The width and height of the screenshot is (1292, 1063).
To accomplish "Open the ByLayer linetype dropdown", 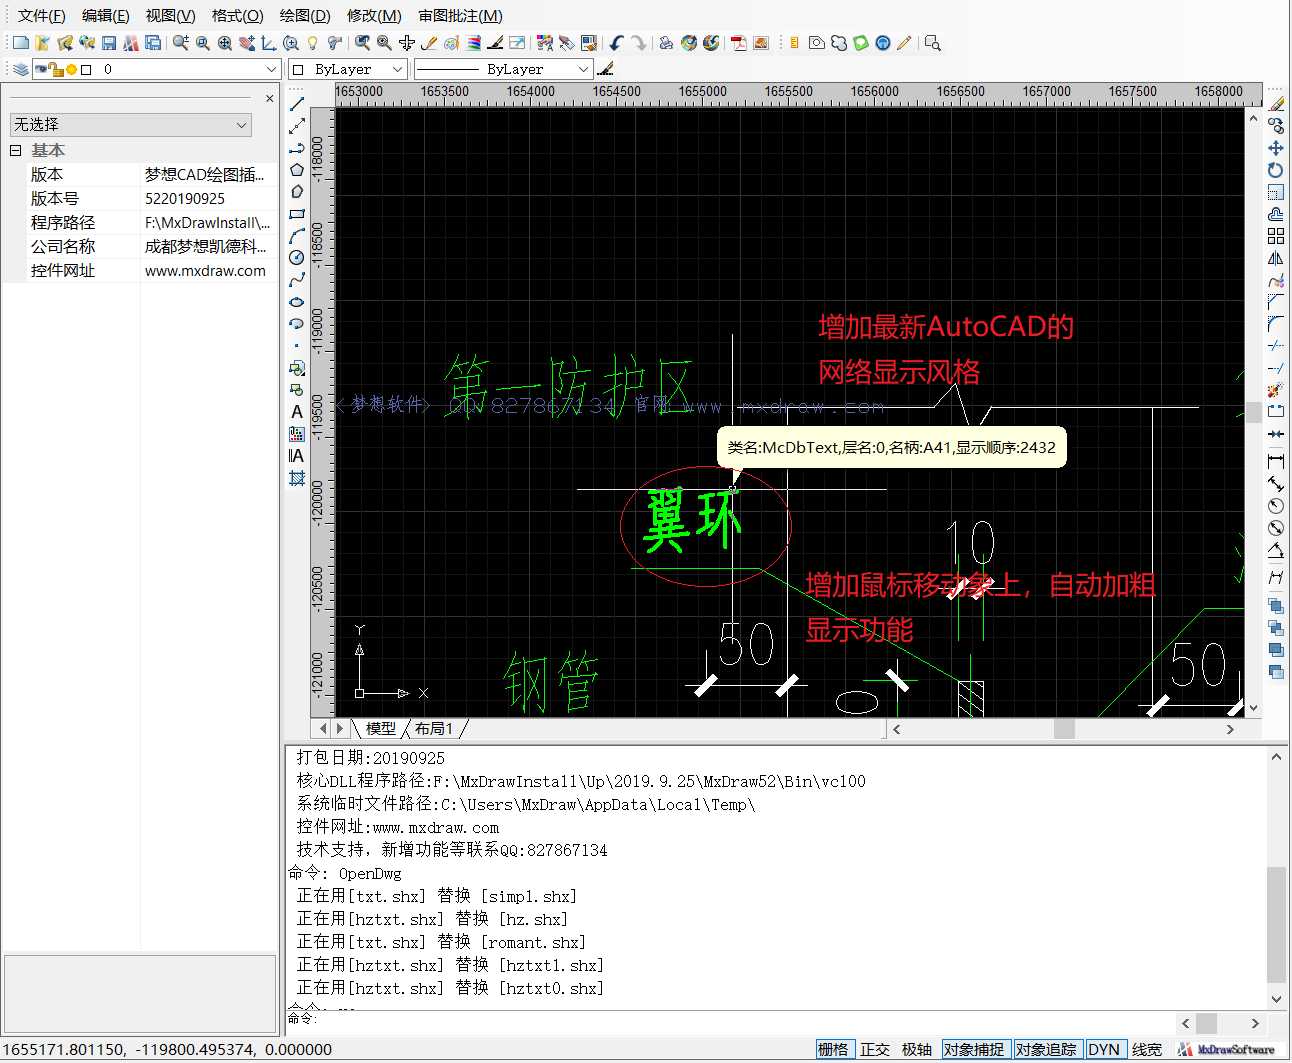I will coord(503,69).
